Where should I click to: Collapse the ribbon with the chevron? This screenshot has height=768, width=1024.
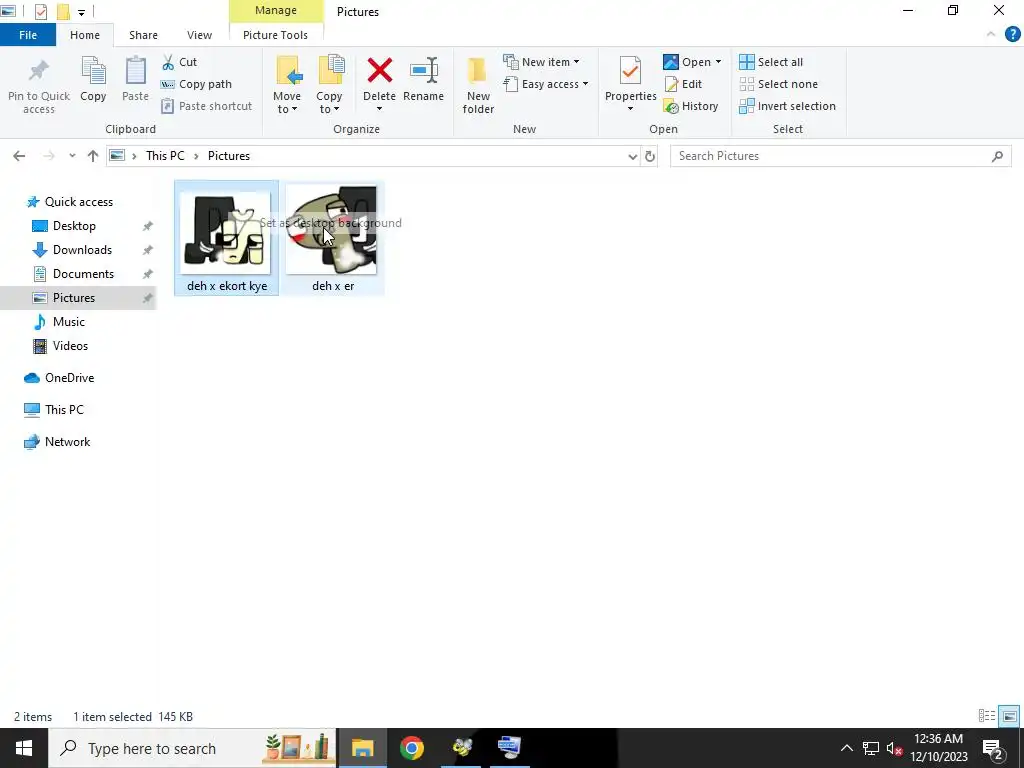click(991, 35)
